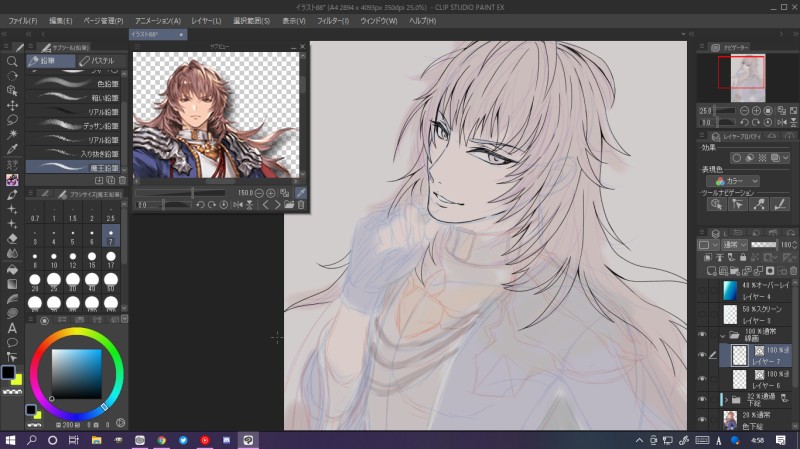The image size is (800, 449).
Task: Show layer 3 screen visibility box
Action: pos(702,314)
